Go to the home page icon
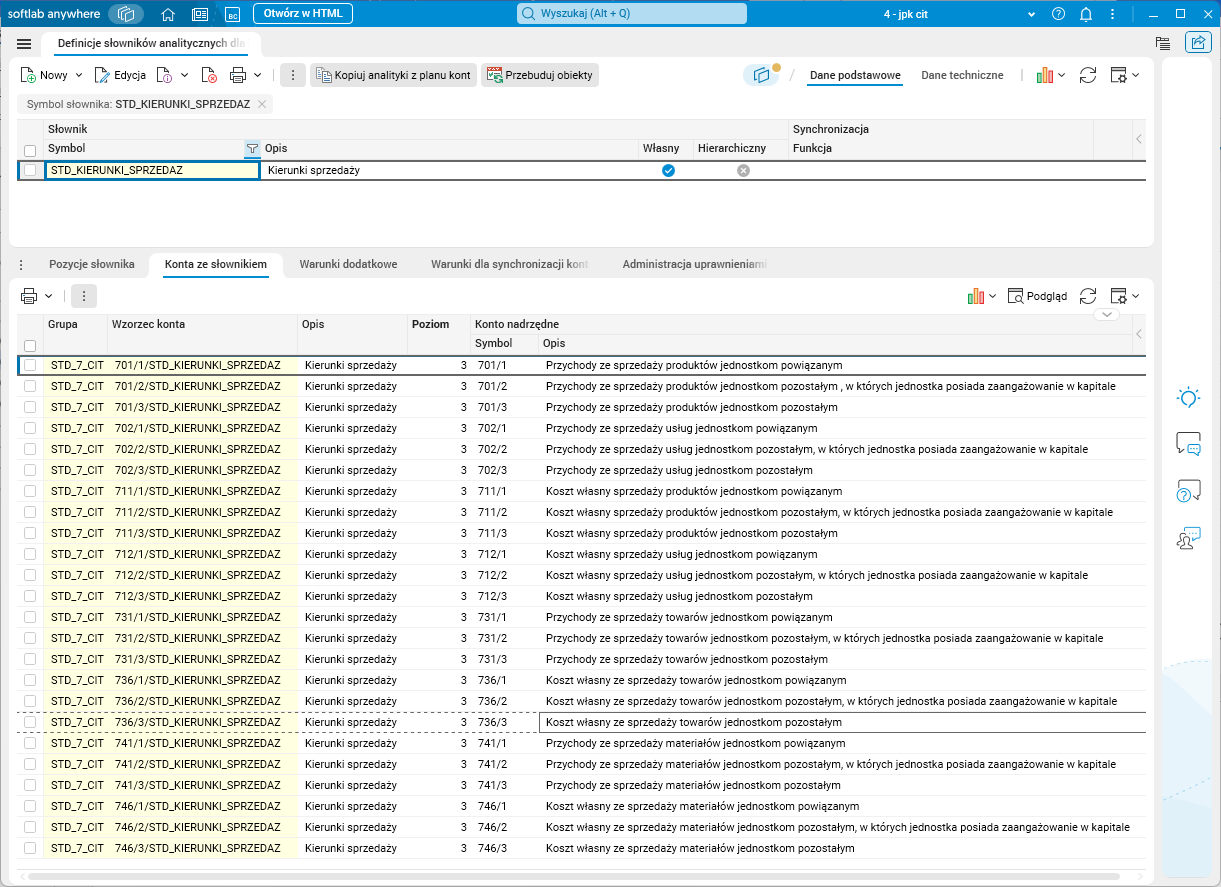The image size is (1221, 887). pos(168,14)
